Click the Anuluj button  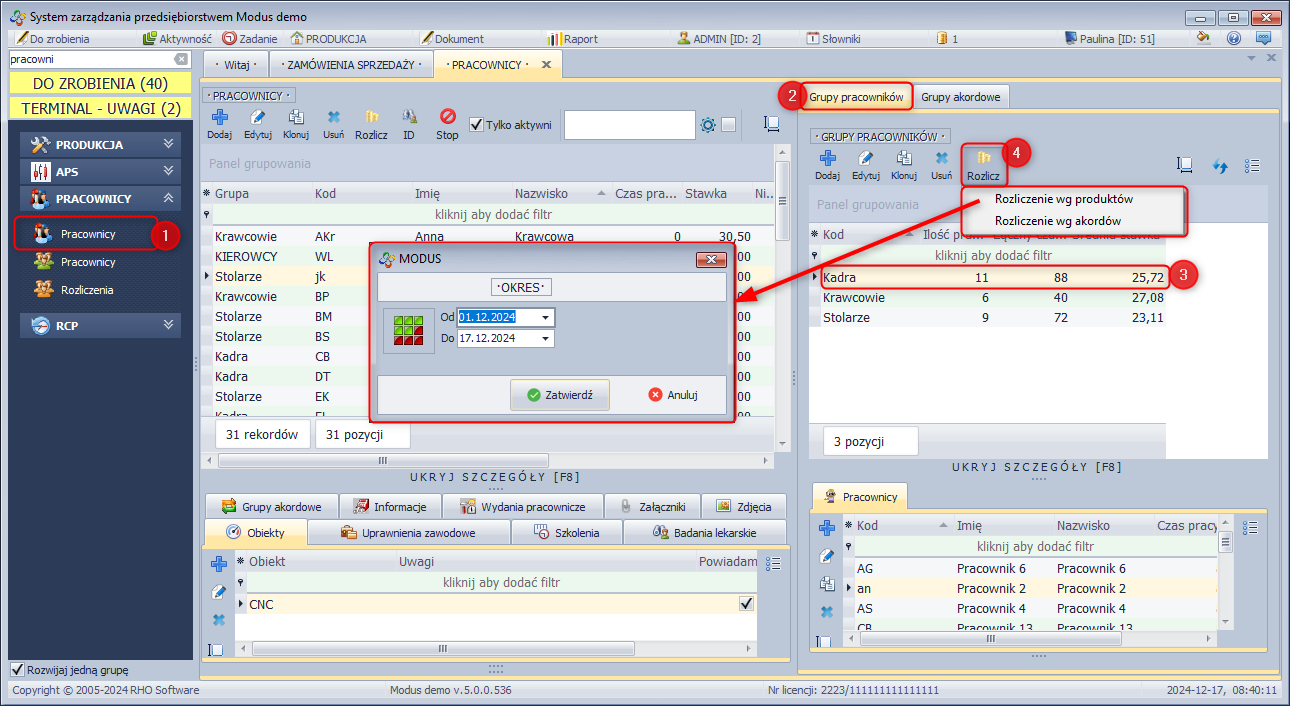point(673,395)
